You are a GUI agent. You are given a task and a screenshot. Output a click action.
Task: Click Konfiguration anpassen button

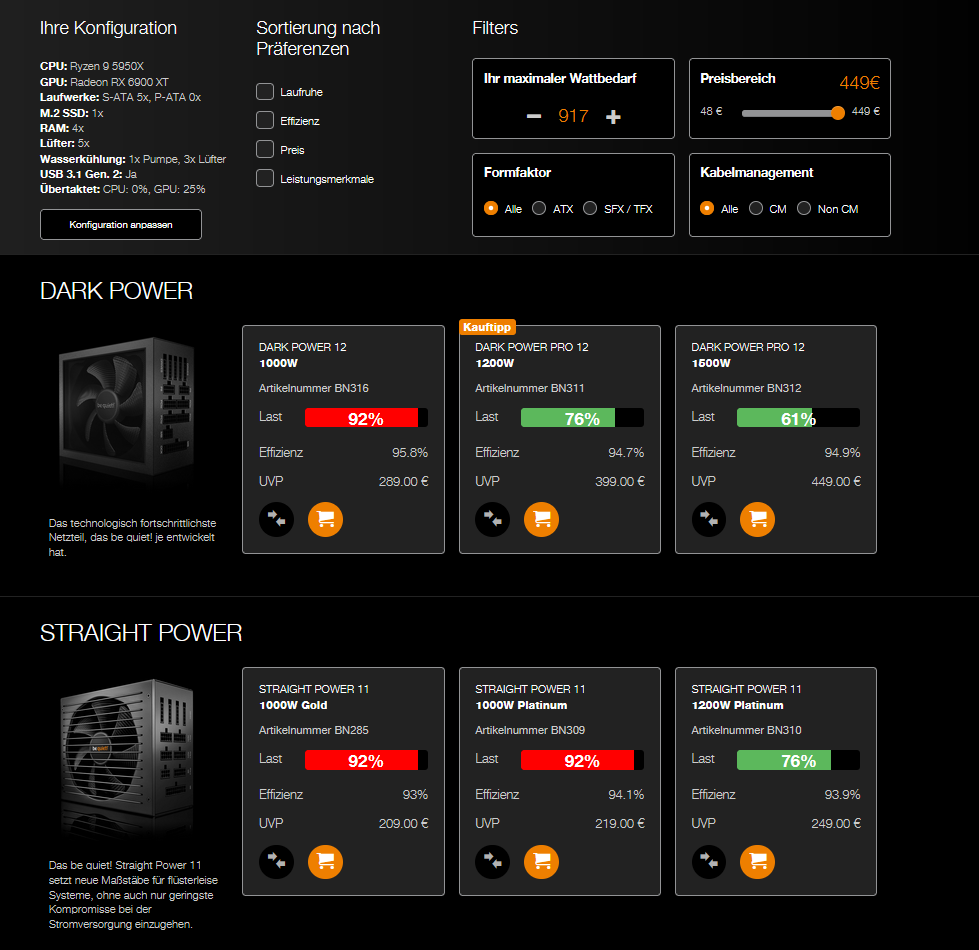coord(121,224)
